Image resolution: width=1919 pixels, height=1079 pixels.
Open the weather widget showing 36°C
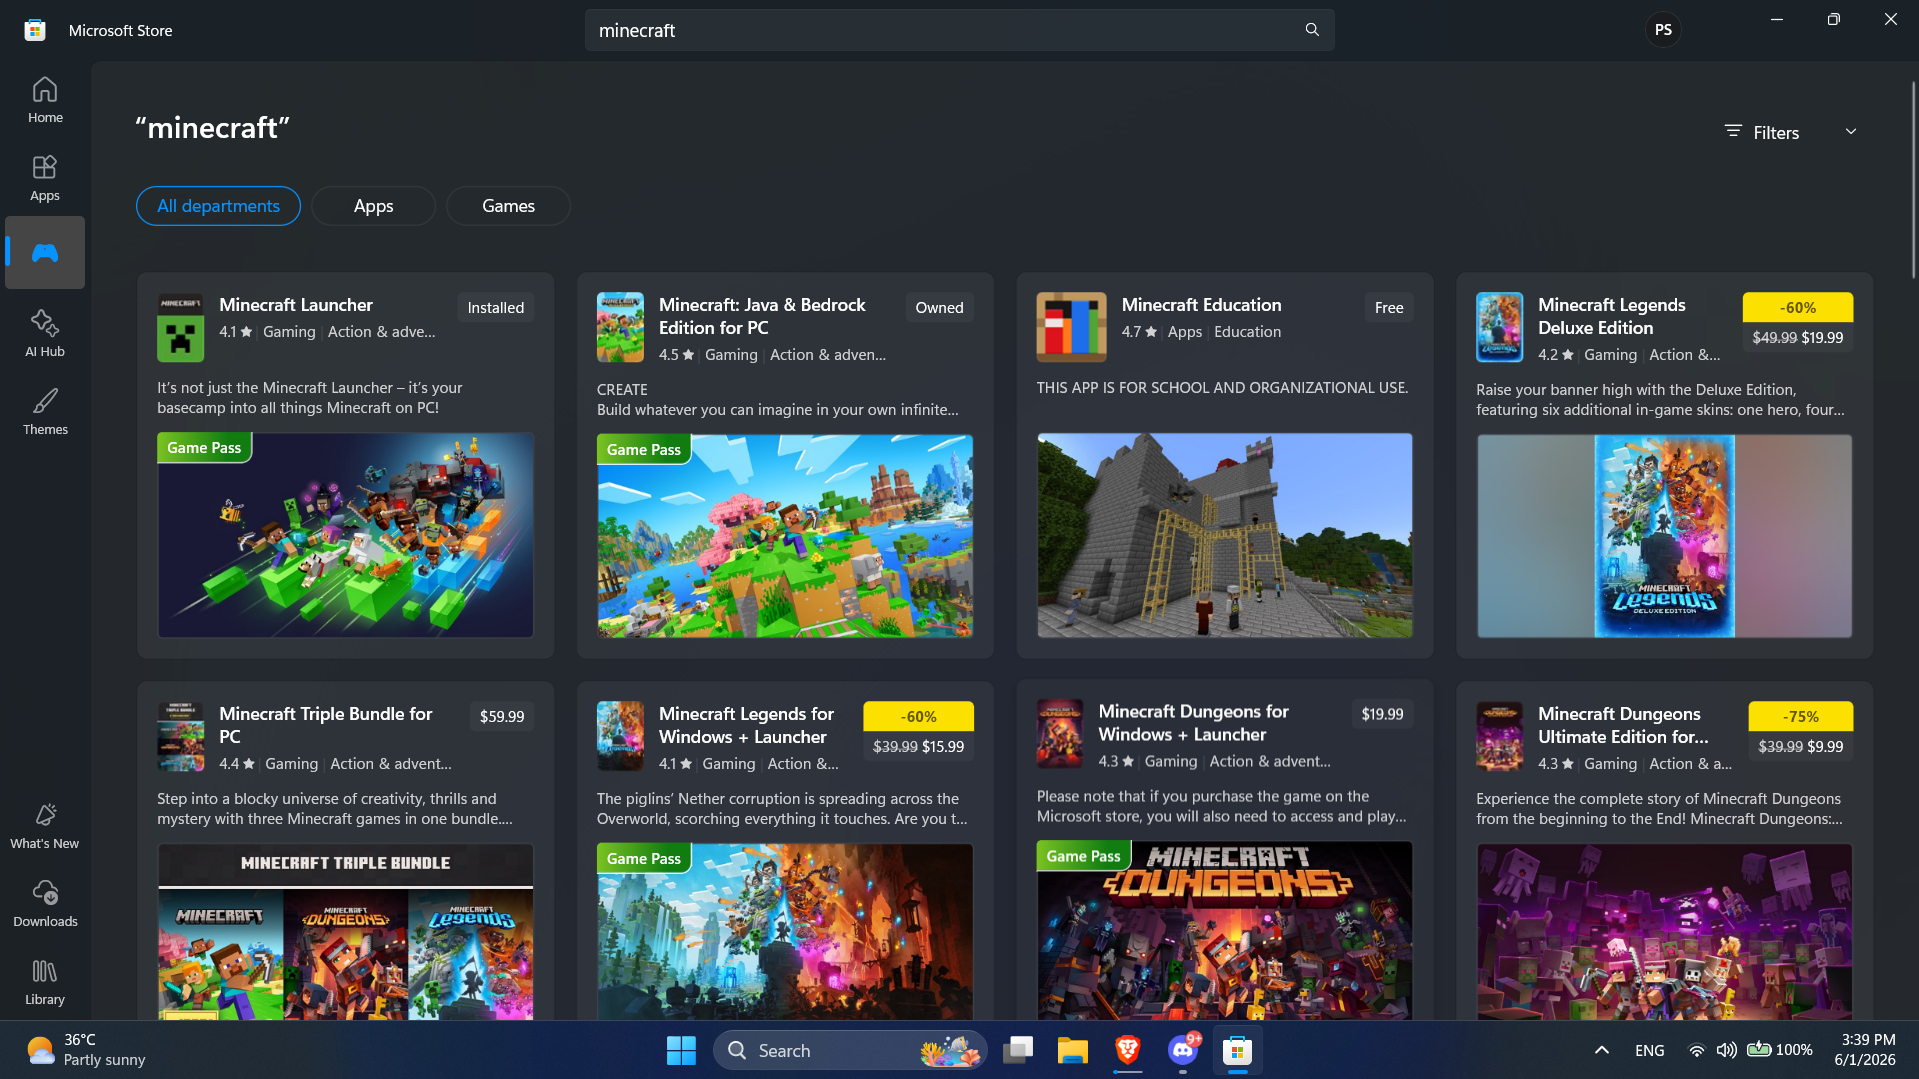coord(86,1050)
